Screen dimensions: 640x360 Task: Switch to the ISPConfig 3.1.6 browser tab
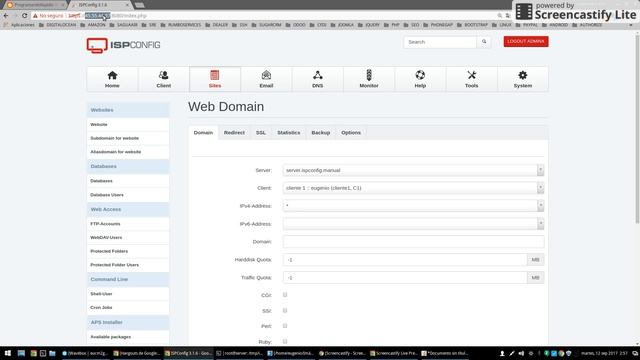(x=99, y=5)
